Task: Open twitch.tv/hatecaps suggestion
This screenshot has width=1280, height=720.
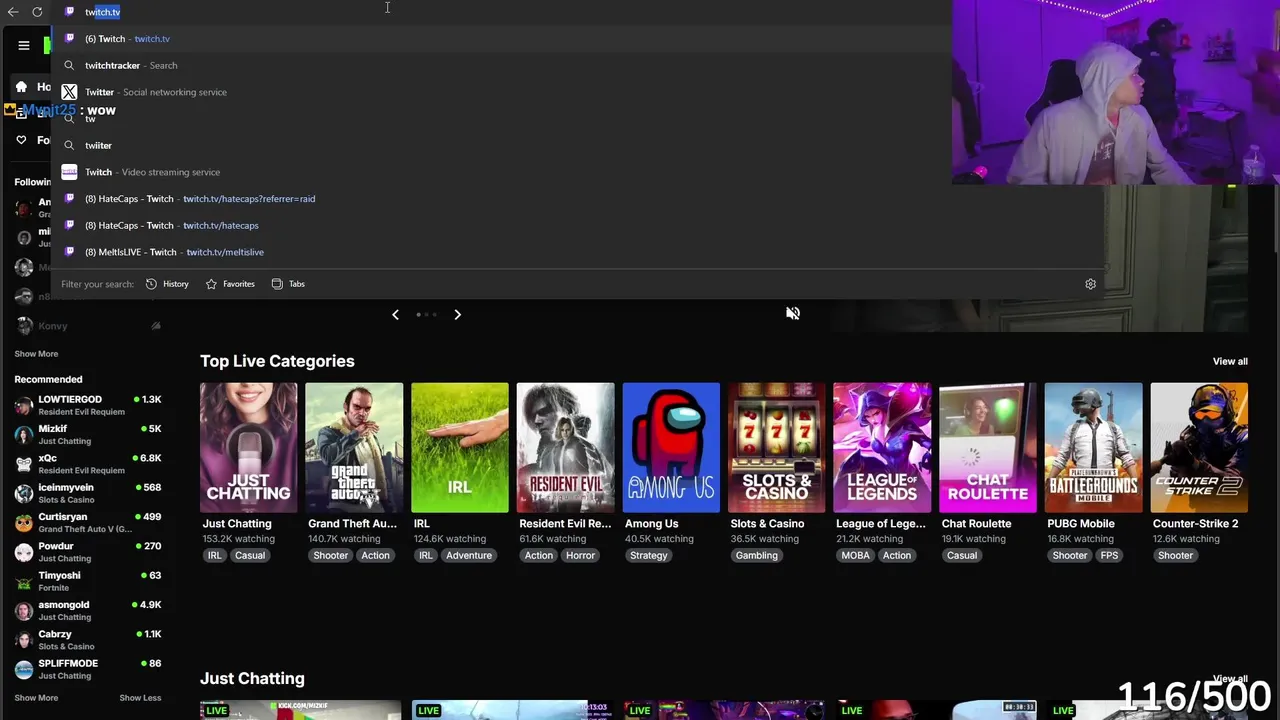Action: click(x=578, y=225)
